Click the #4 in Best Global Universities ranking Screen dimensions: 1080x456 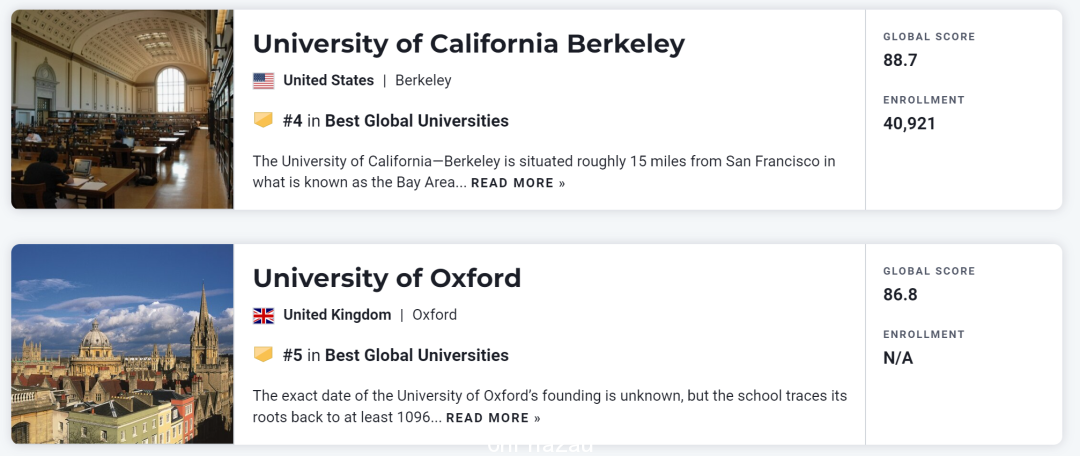click(x=395, y=121)
